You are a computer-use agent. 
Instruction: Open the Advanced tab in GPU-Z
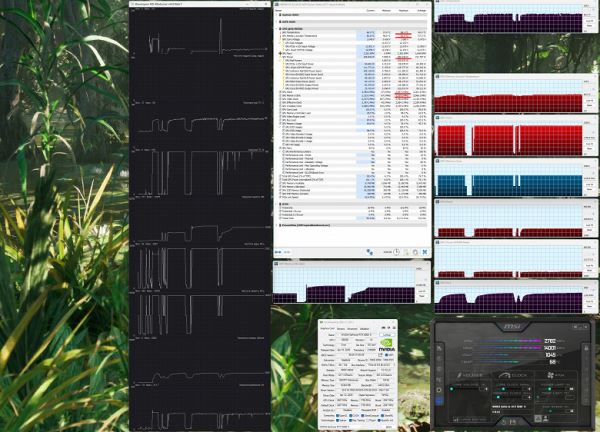(352, 329)
